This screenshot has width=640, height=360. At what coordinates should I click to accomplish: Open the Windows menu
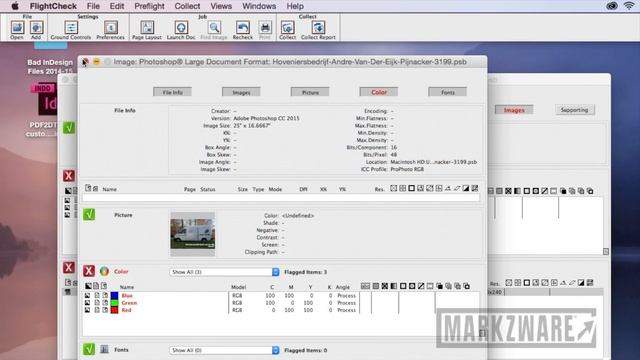[259, 6]
